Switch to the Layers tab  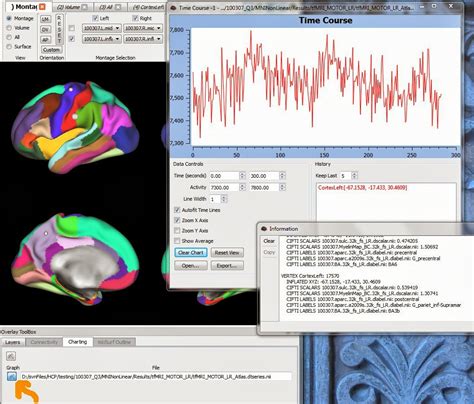point(13,342)
